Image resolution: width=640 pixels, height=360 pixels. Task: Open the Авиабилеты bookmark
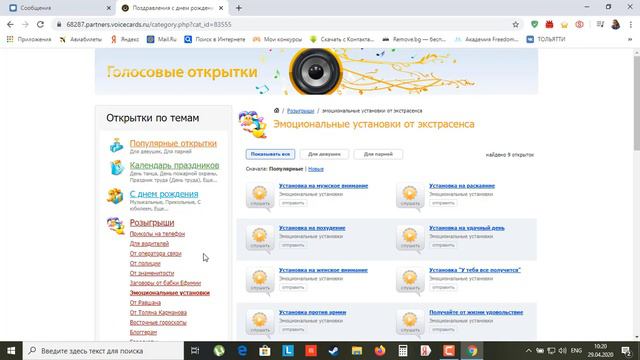(x=80, y=39)
